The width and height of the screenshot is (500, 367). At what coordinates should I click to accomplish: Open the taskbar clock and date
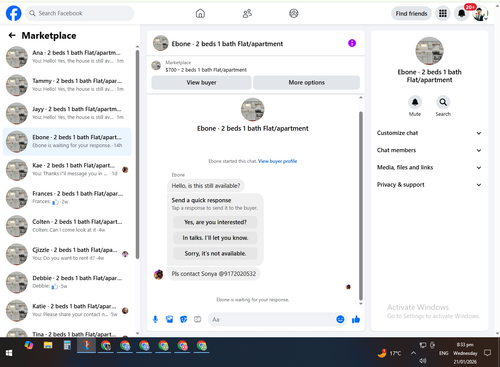465,353
